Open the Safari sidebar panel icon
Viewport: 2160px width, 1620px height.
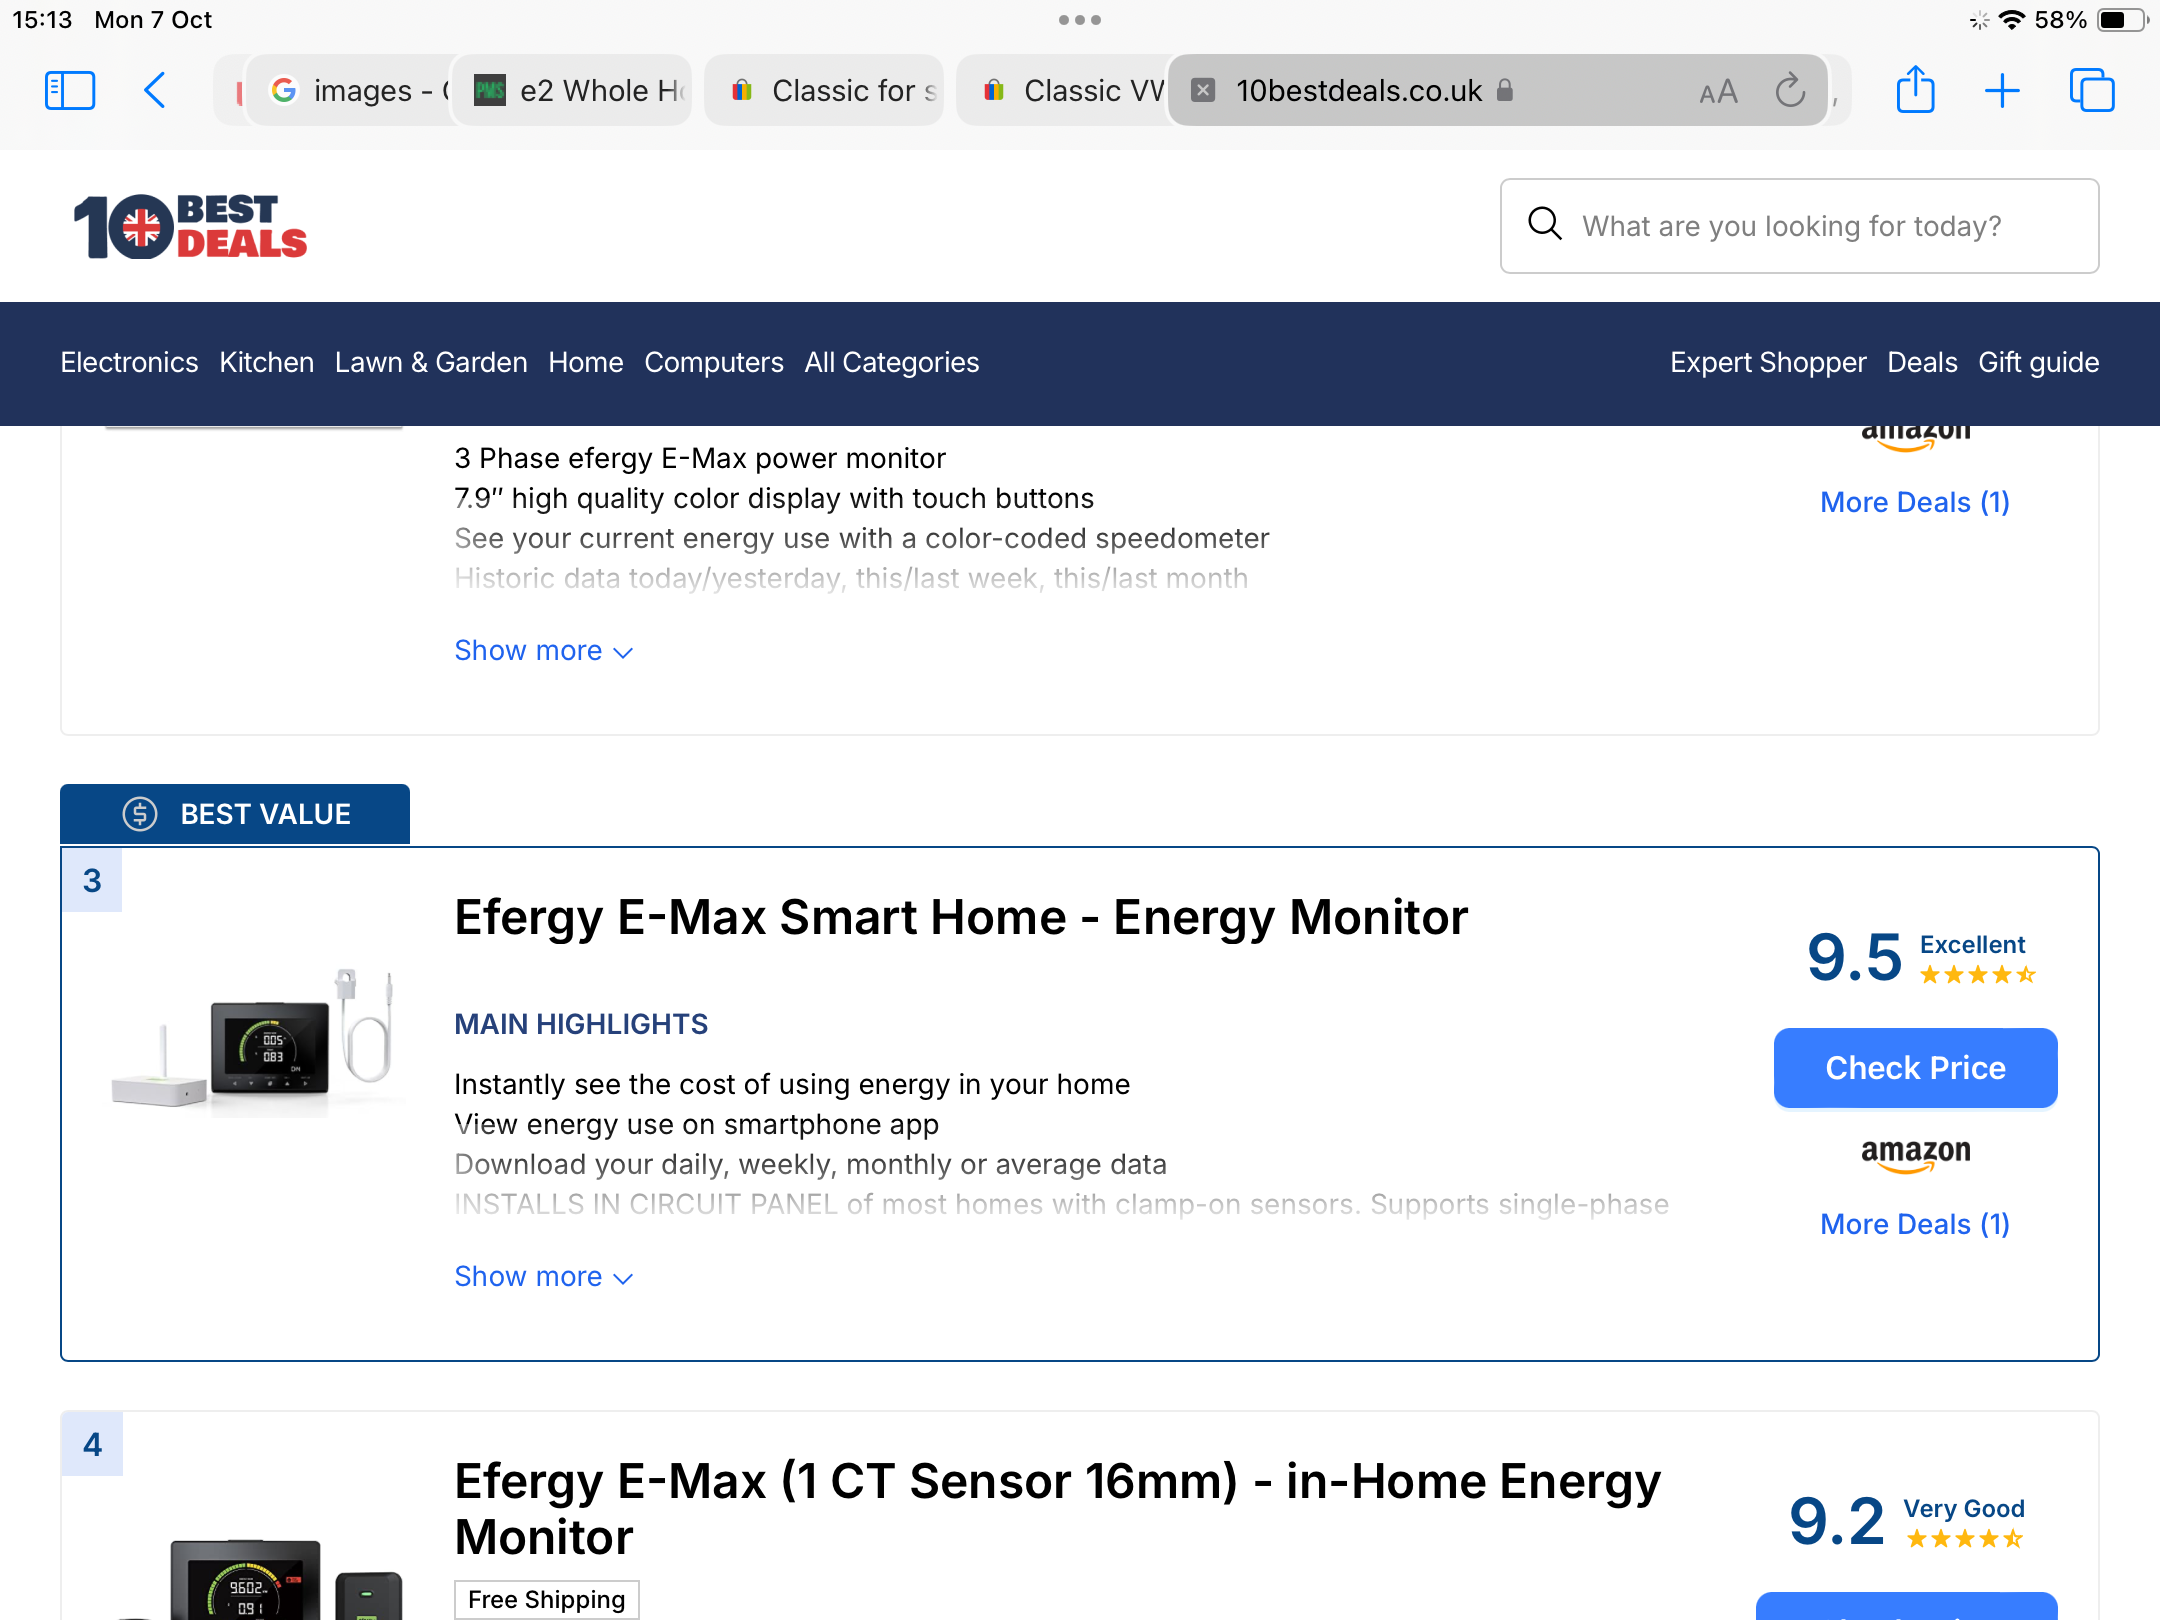[x=70, y=91]
